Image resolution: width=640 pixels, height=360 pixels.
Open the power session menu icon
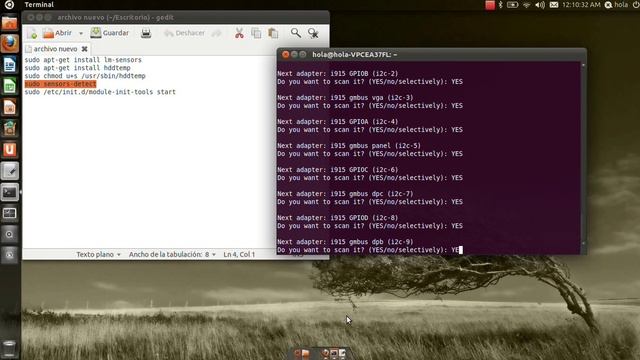point(636,5)
